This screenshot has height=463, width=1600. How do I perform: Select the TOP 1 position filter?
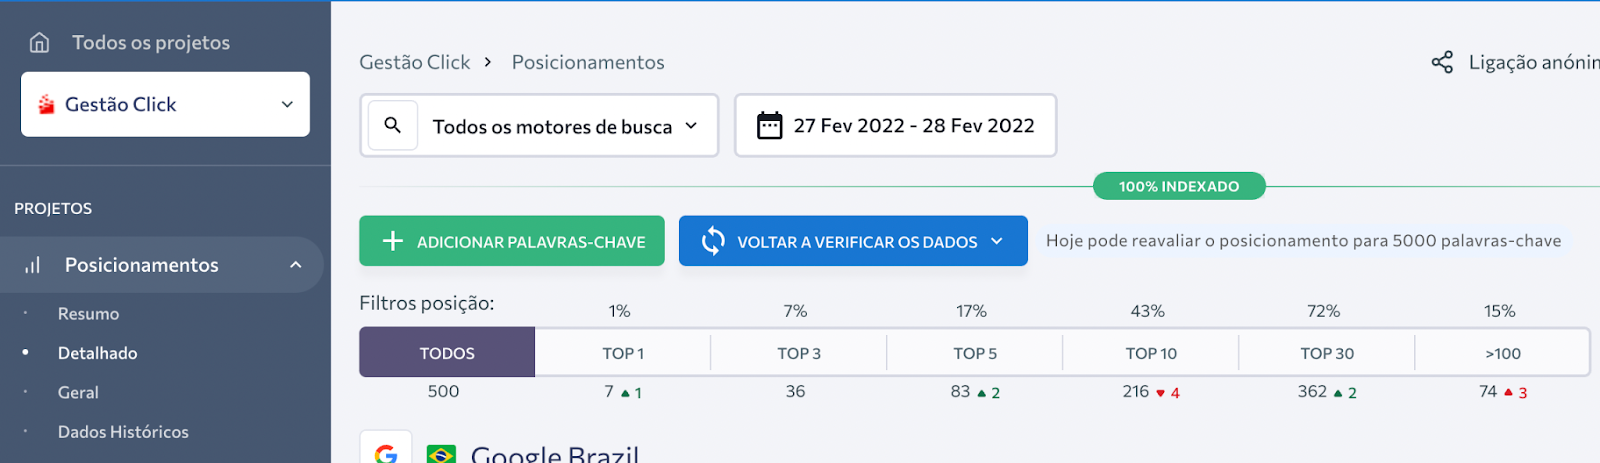623,353
